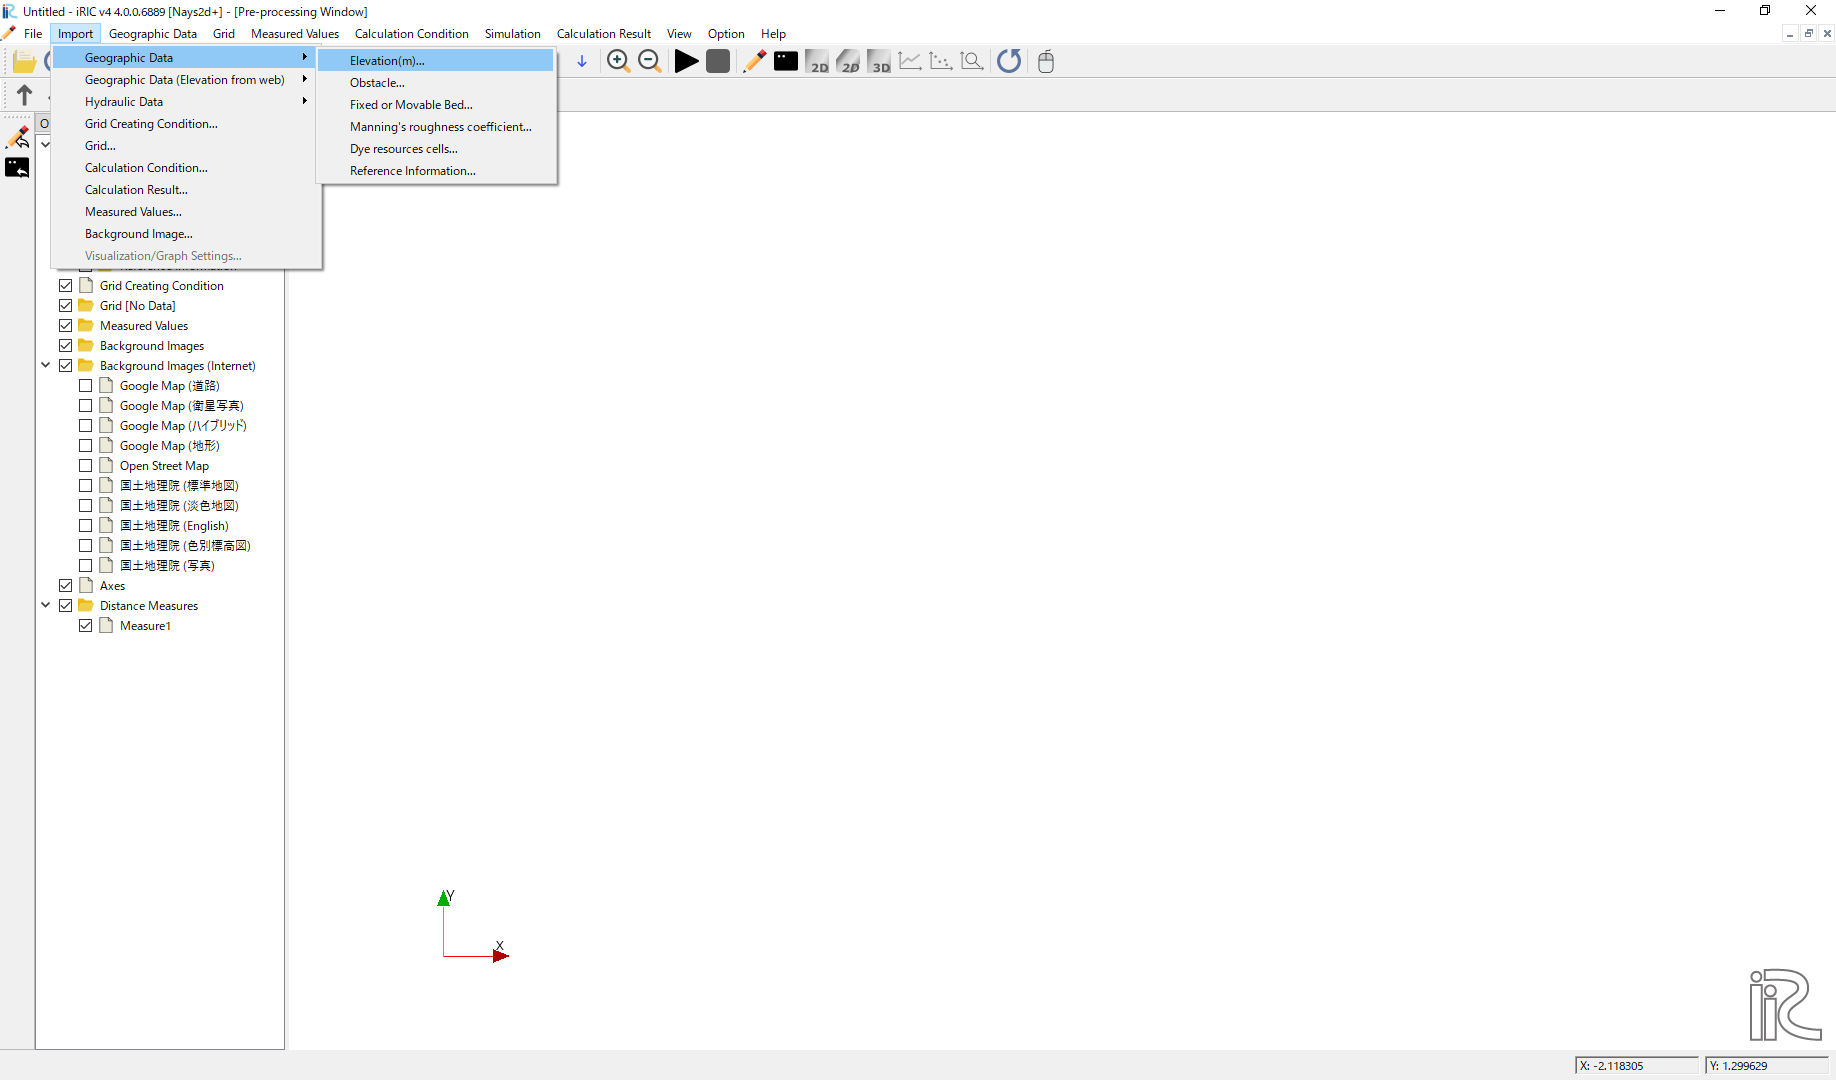
Task: Check the Open Street Map checkbox
Action: coord(86,465)
